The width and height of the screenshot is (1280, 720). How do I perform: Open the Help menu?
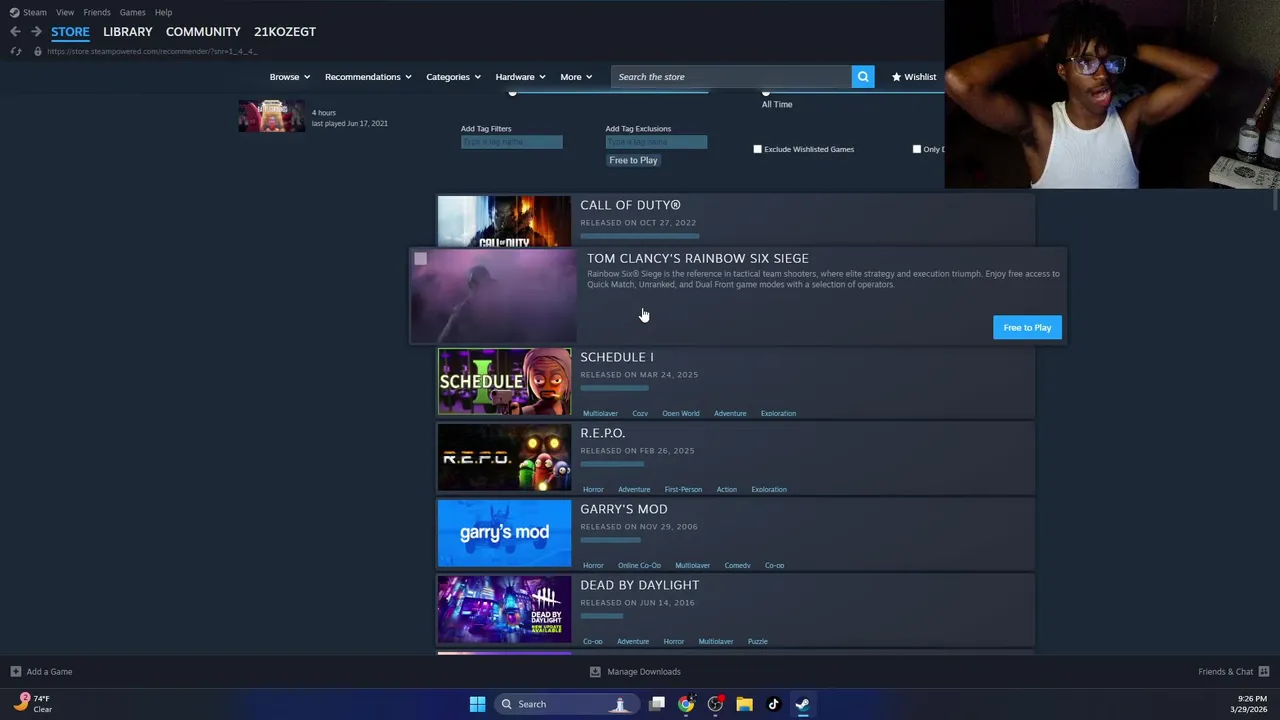pos(163,12)
